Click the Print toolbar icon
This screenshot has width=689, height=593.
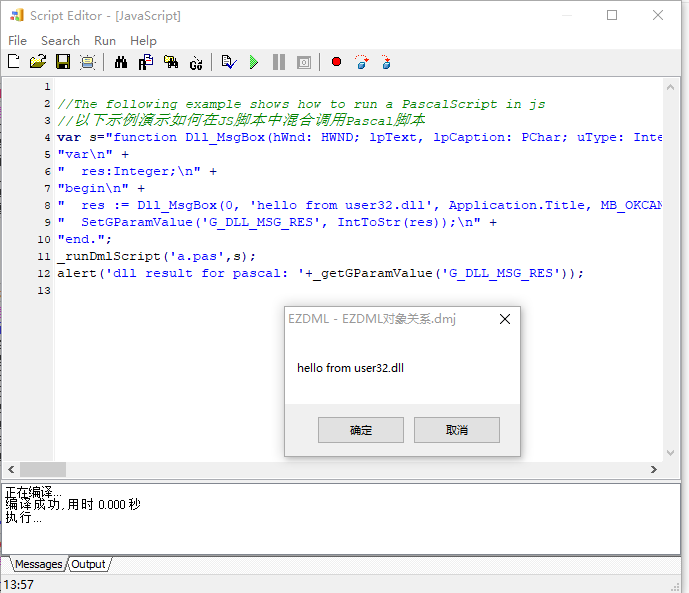(x=88, y=62)
